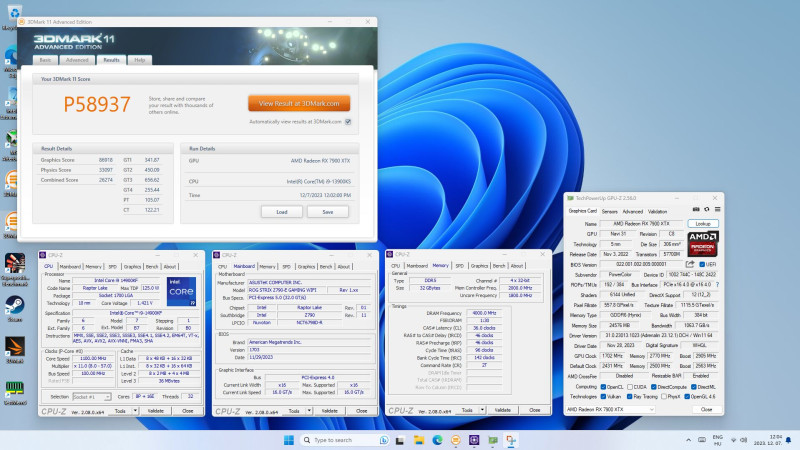Open the notification bell in the system tray

(789, 440)
